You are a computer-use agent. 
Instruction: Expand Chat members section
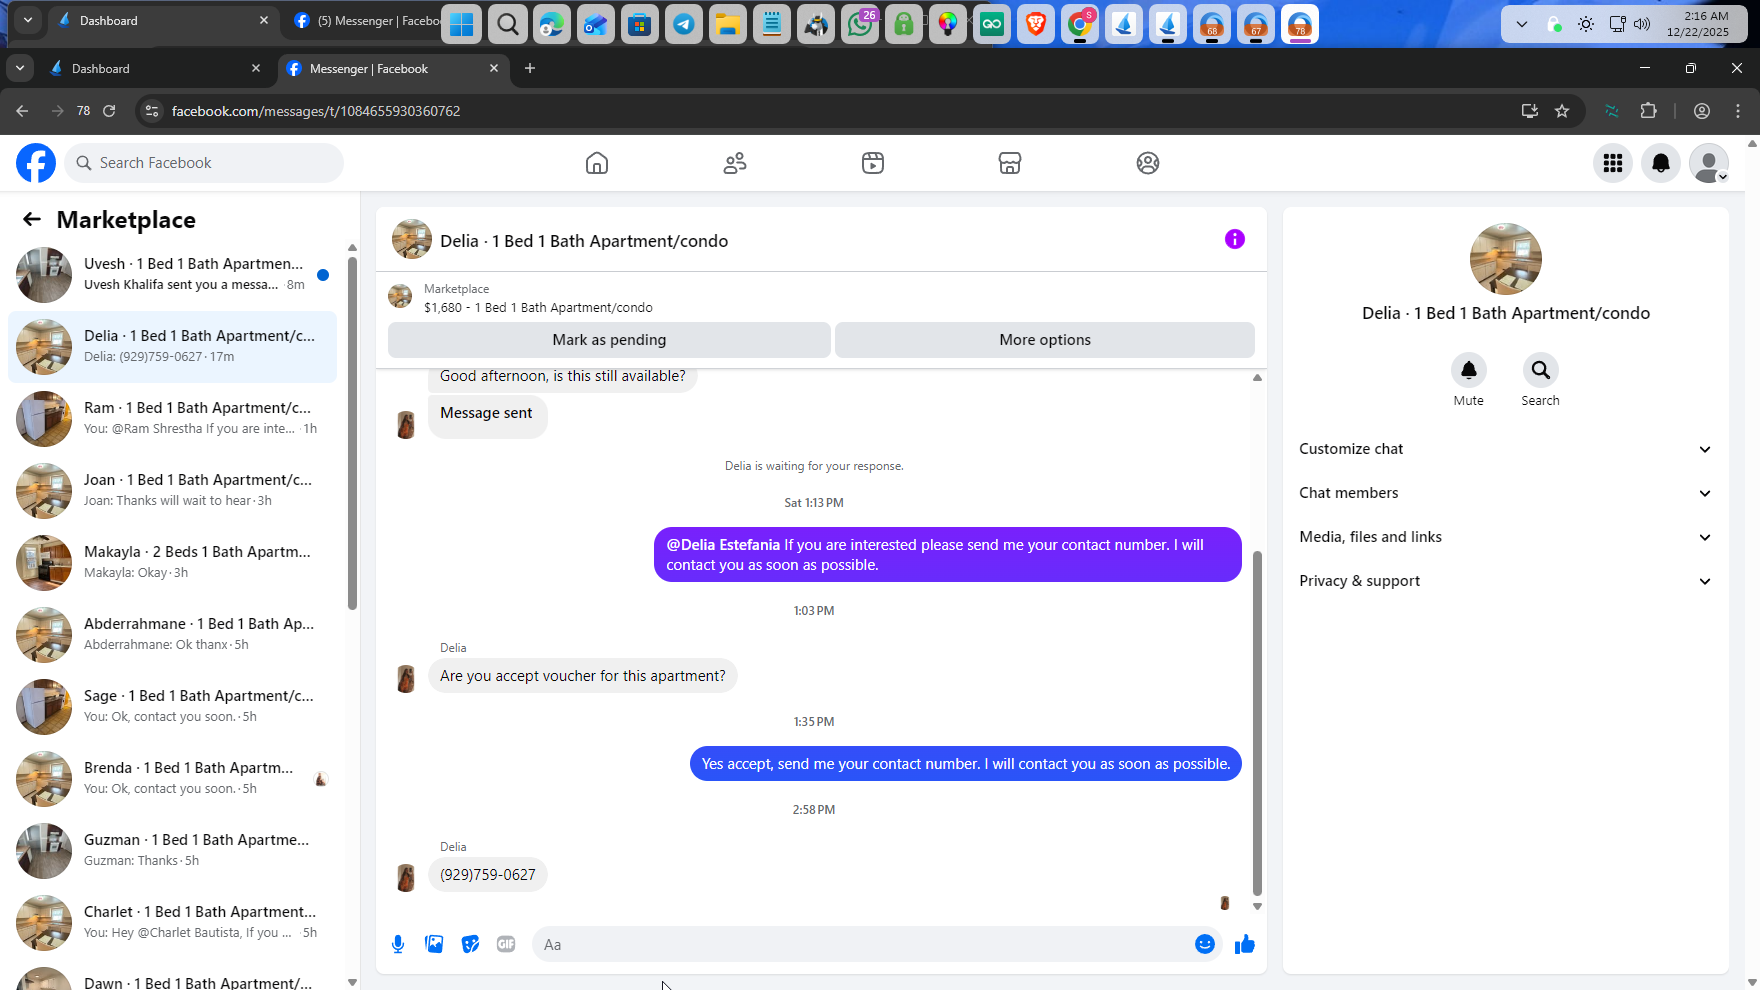[x=1505, y=493]
